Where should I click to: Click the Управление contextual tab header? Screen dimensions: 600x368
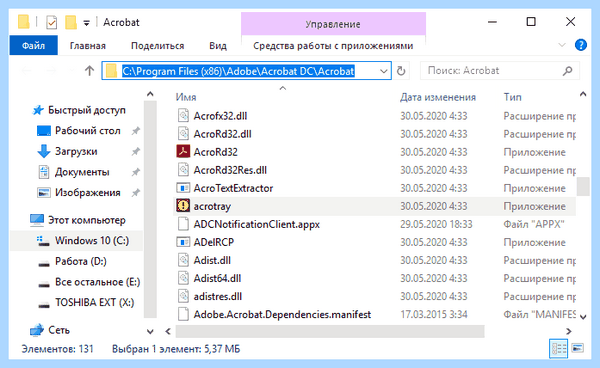tap(333, 24)
